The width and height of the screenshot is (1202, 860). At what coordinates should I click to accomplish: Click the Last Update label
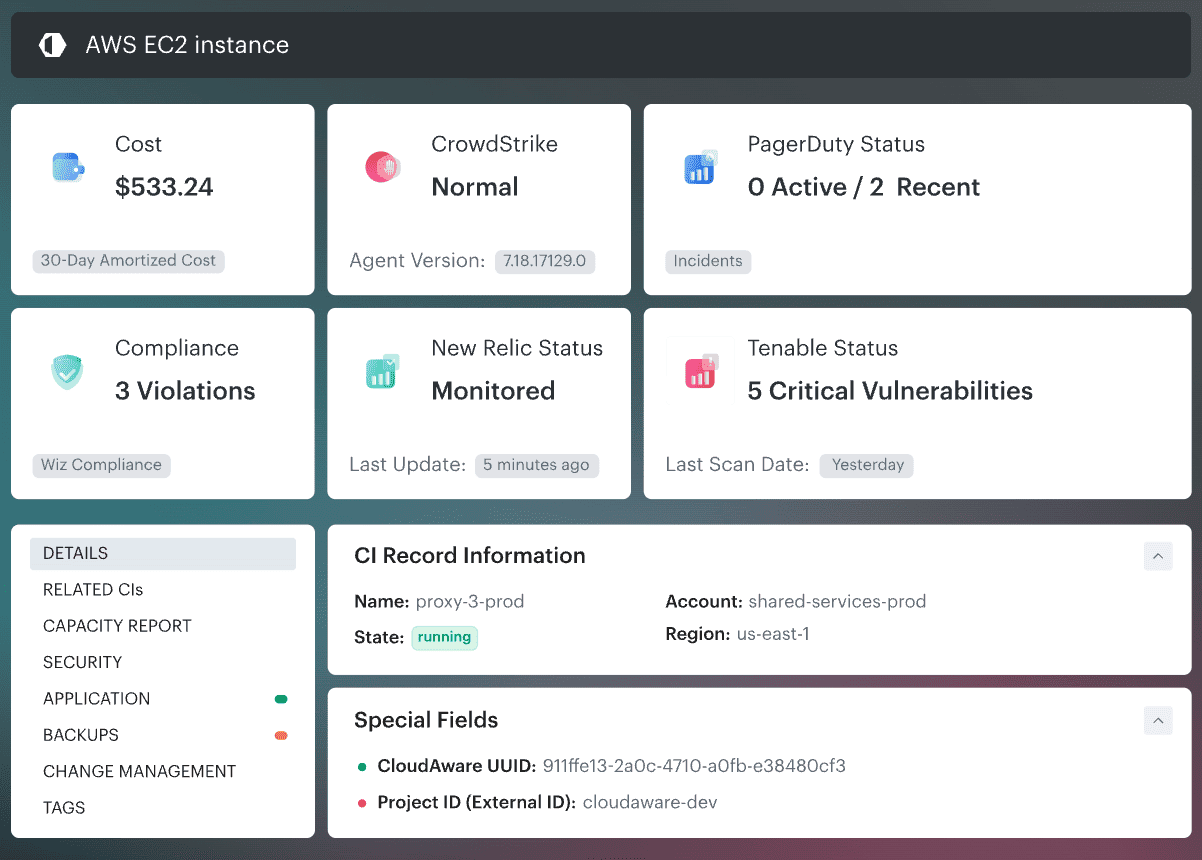coord(408,465)
